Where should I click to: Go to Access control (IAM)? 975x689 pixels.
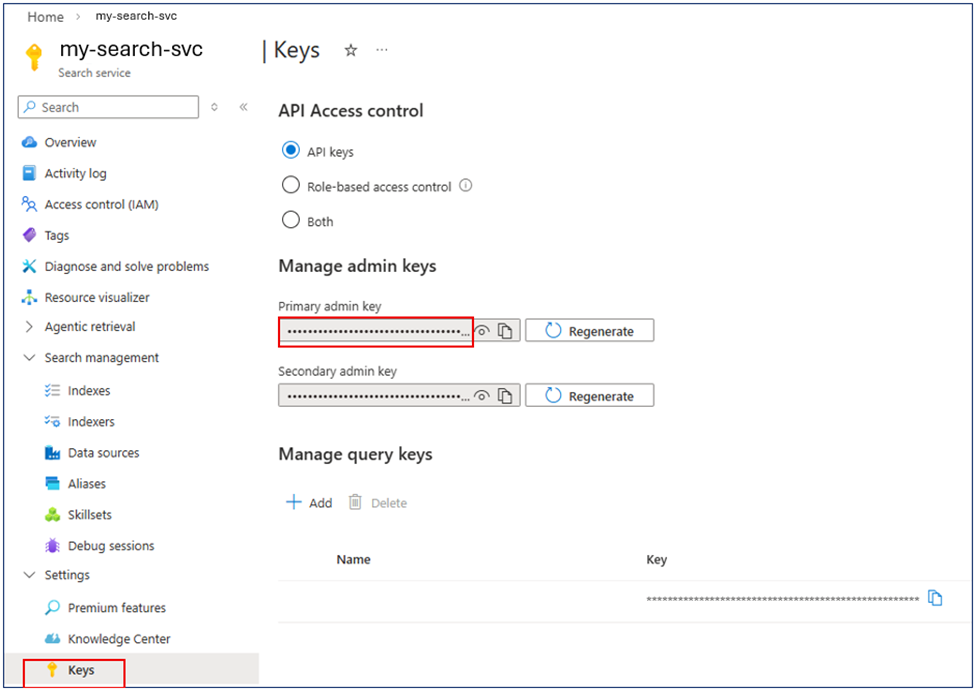(x=101, y=205)
